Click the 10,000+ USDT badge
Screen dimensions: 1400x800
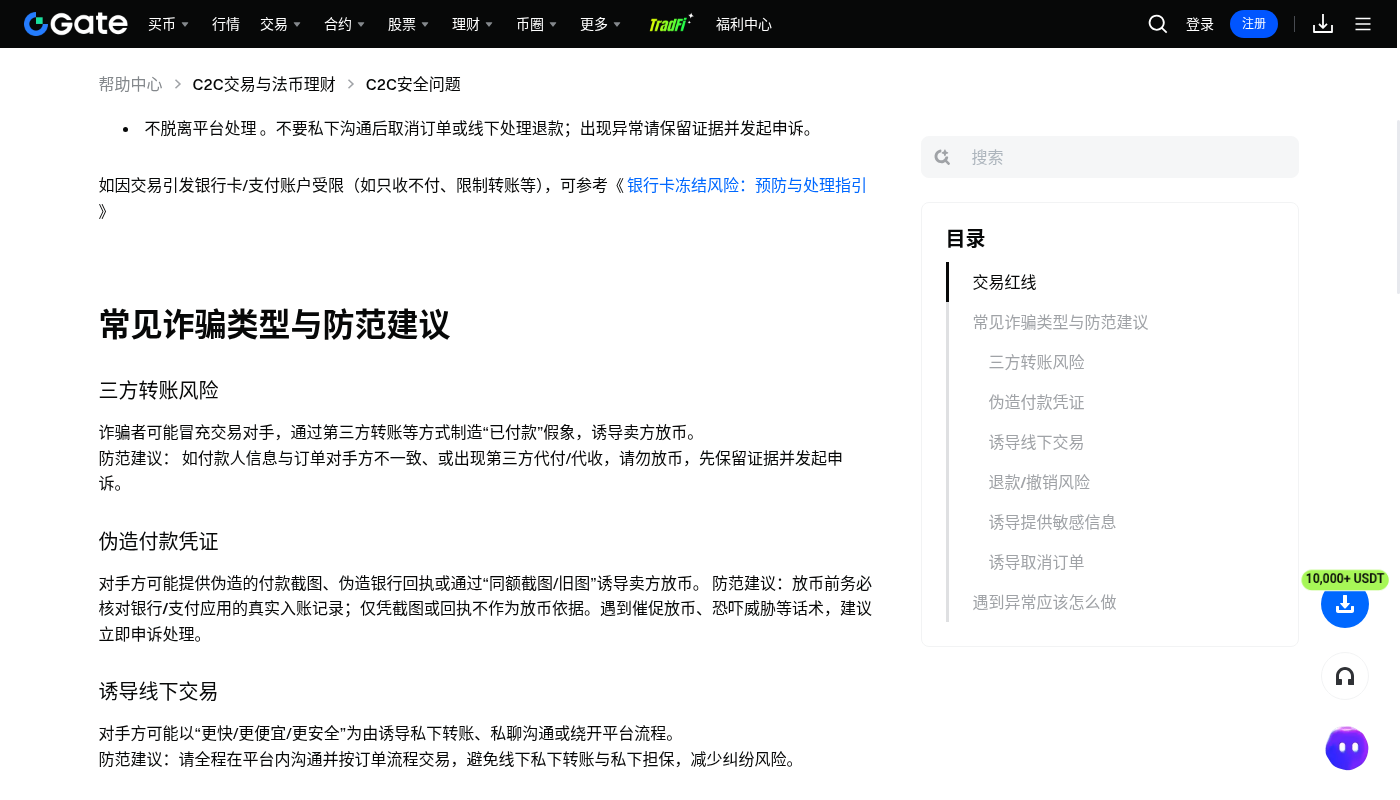point(1345,579)
